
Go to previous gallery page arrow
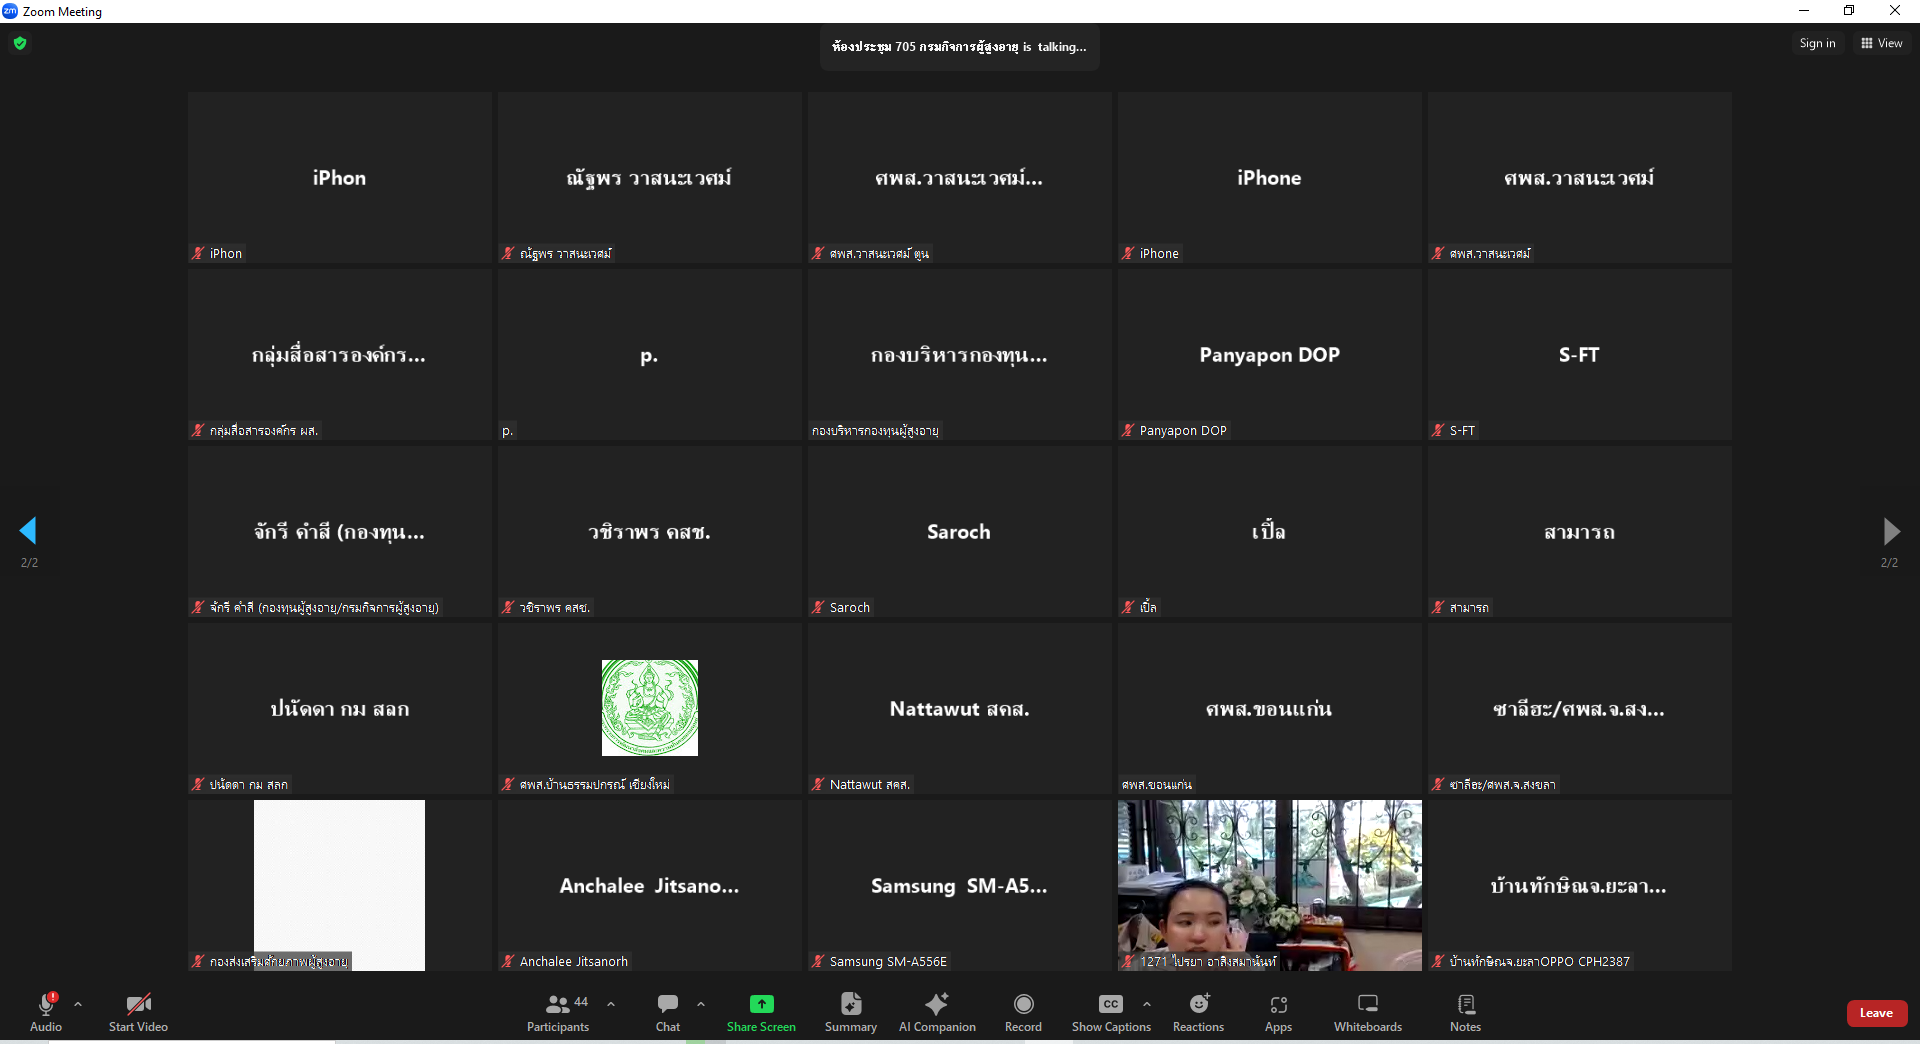point(28,530)
